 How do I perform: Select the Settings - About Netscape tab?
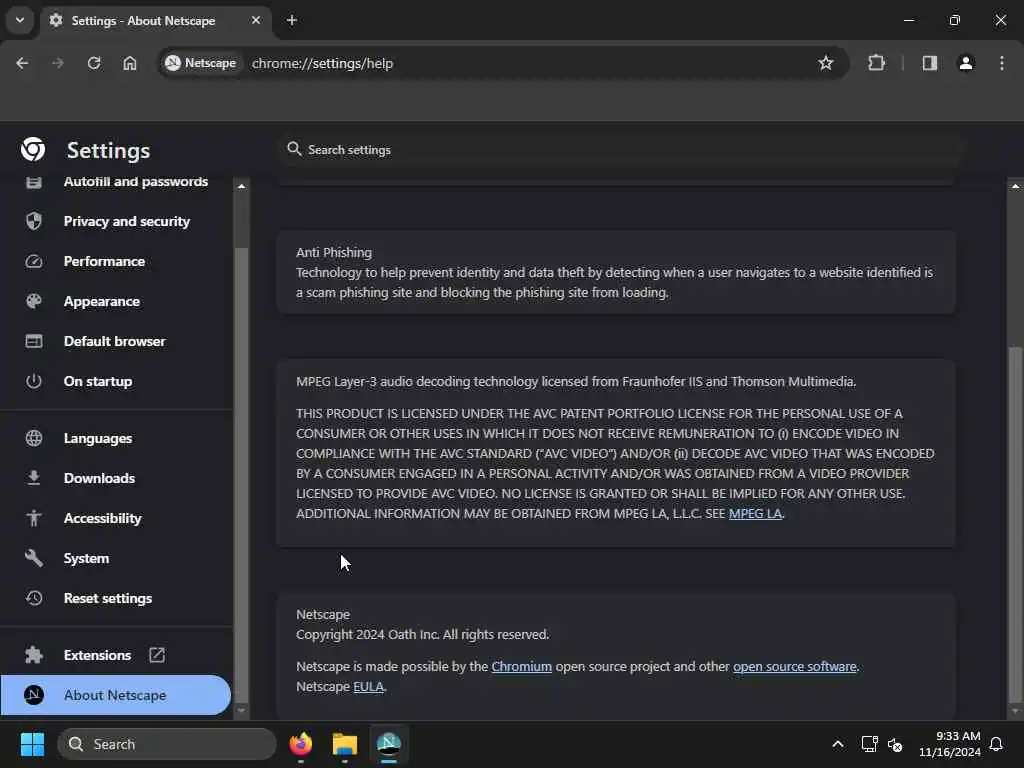click(x=156, y=20)
